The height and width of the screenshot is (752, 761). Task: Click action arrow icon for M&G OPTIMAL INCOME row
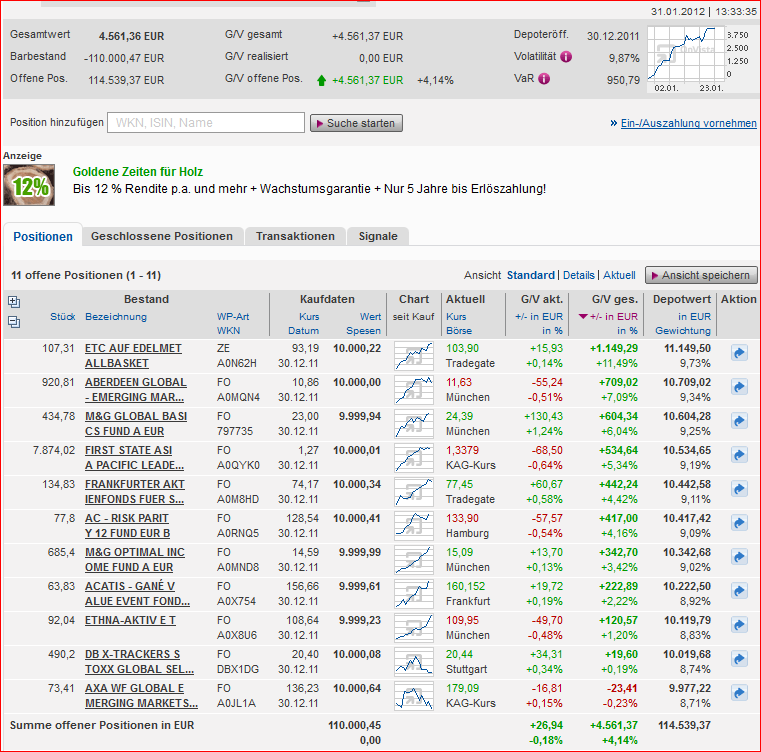point(739,557)
